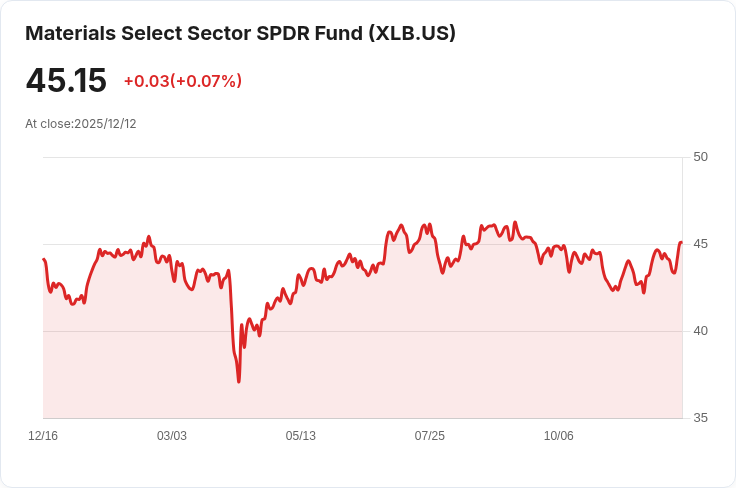The height and width of the screenshot is (488, 736).
Task: Click the 45.15 current price
Action: pos(66,81)
